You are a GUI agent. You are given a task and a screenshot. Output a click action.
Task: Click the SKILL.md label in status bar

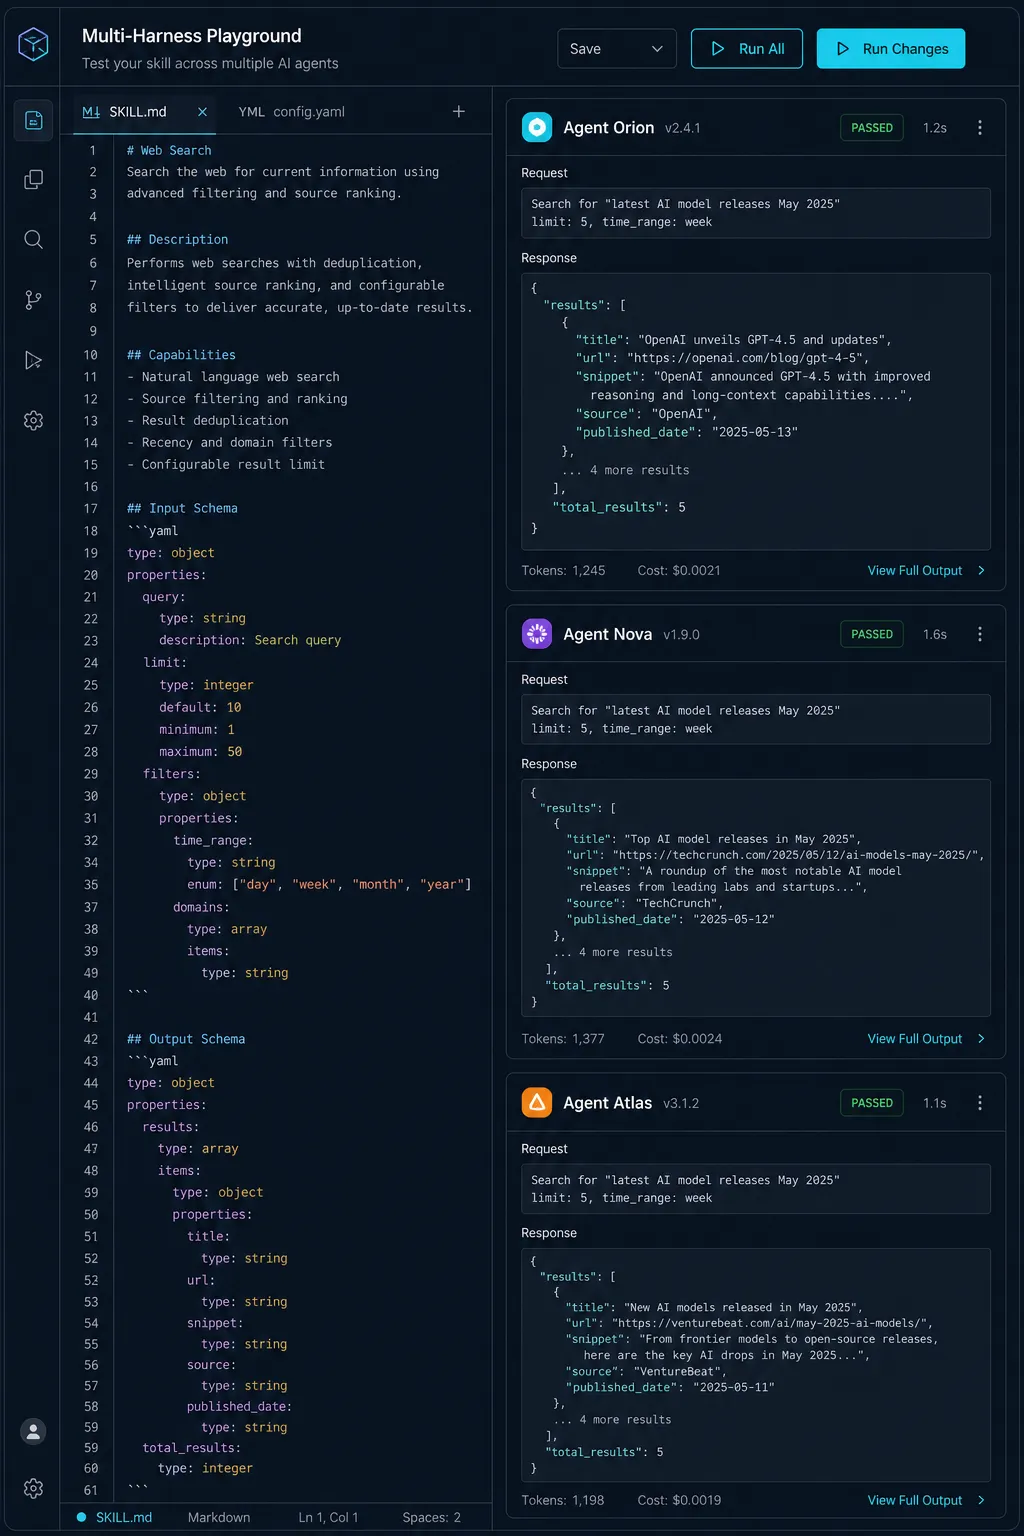[124, 1517]
